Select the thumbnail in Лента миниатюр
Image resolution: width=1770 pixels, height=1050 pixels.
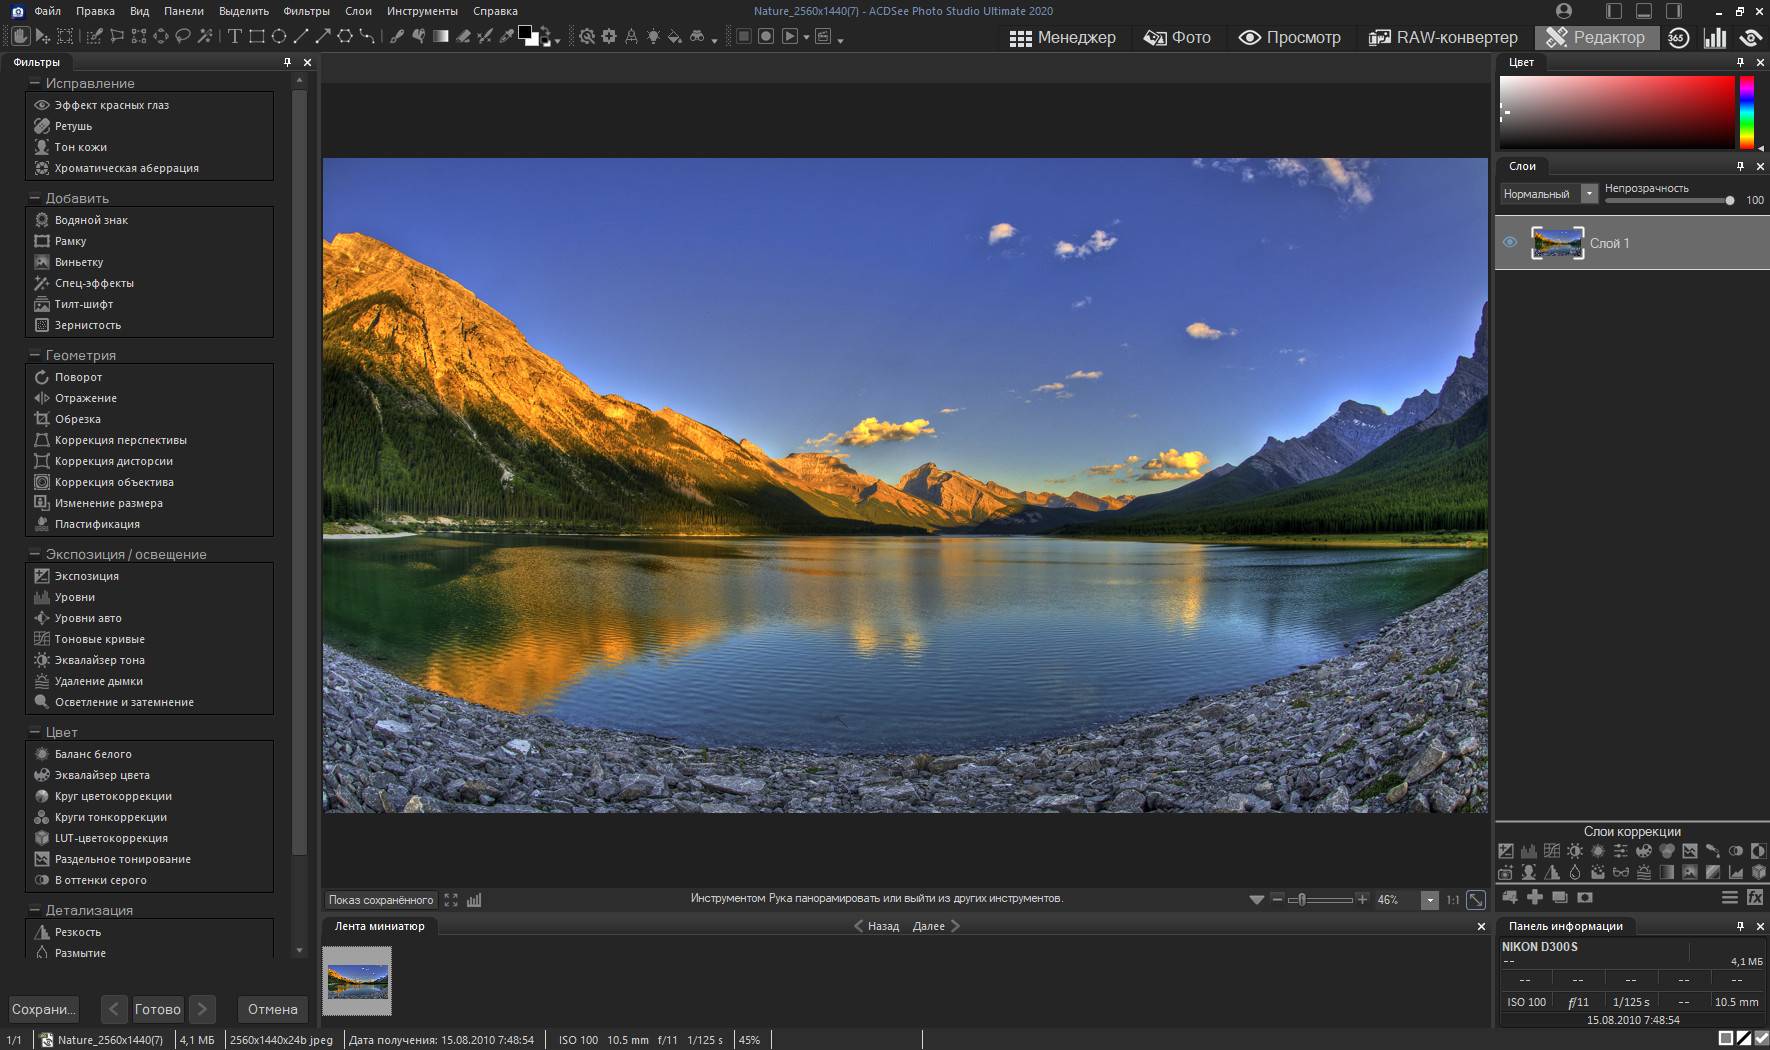[x=357, y=981]
